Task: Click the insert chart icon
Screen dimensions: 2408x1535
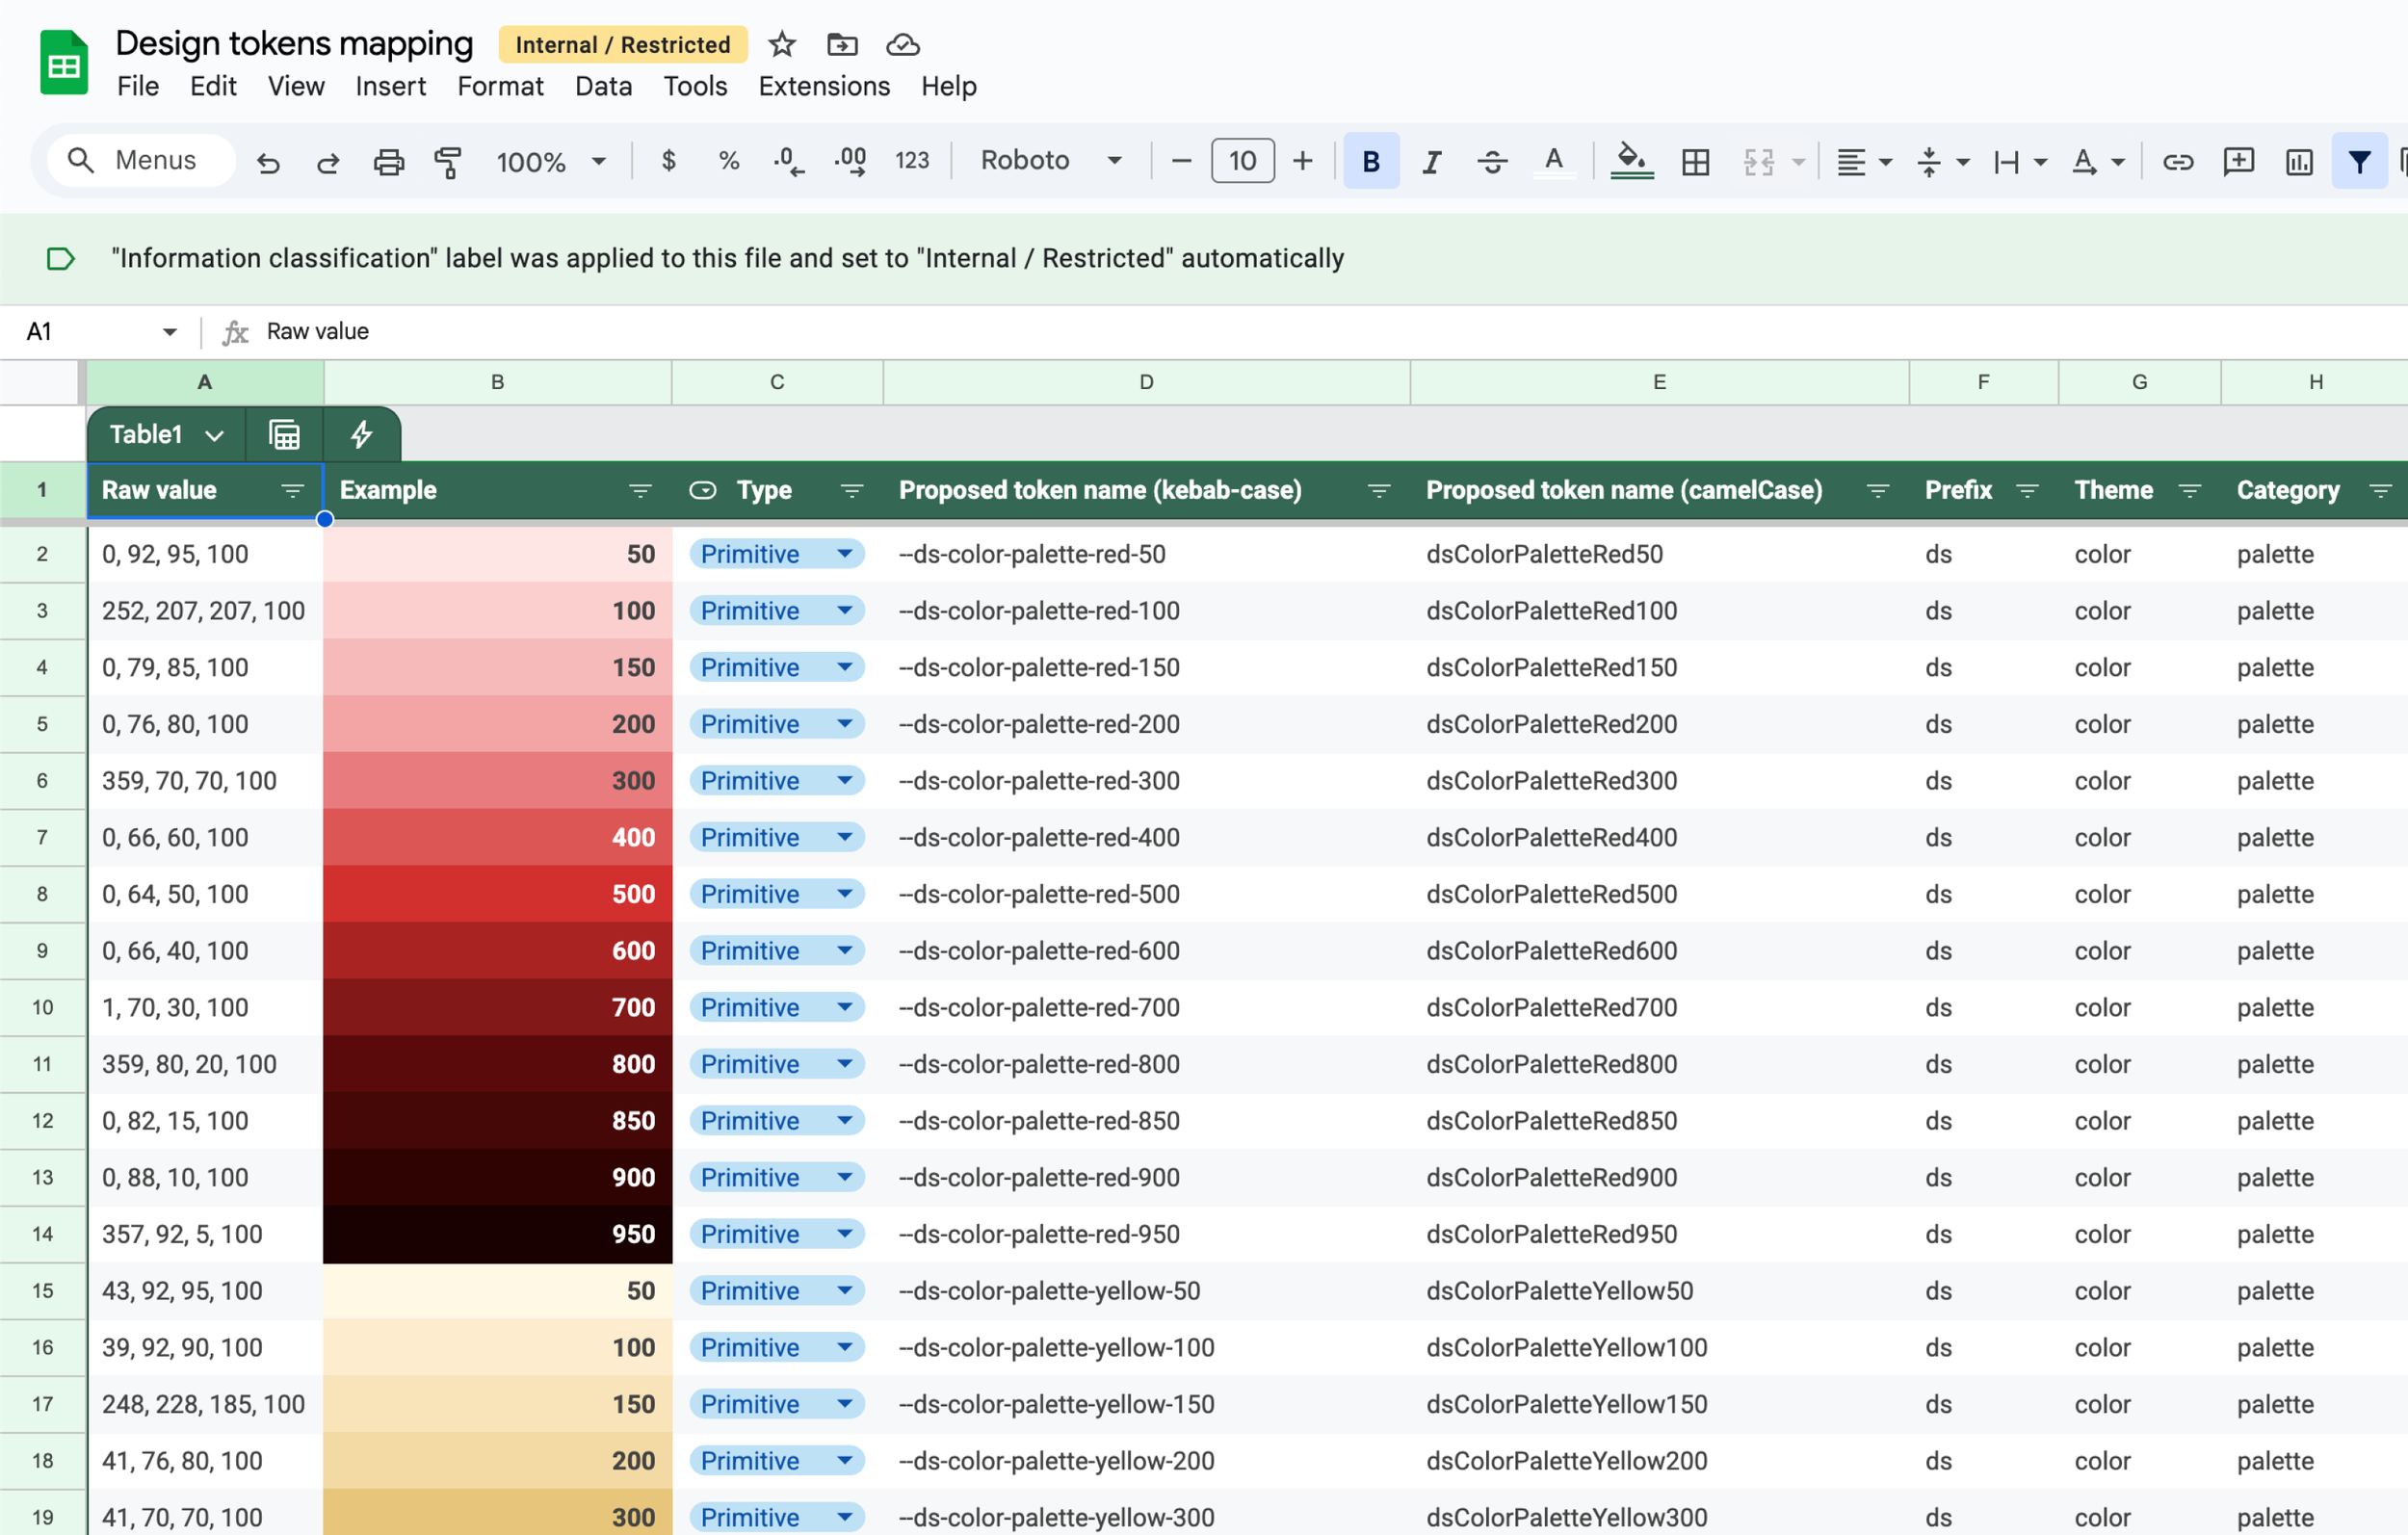Action: coord(2298,161)
